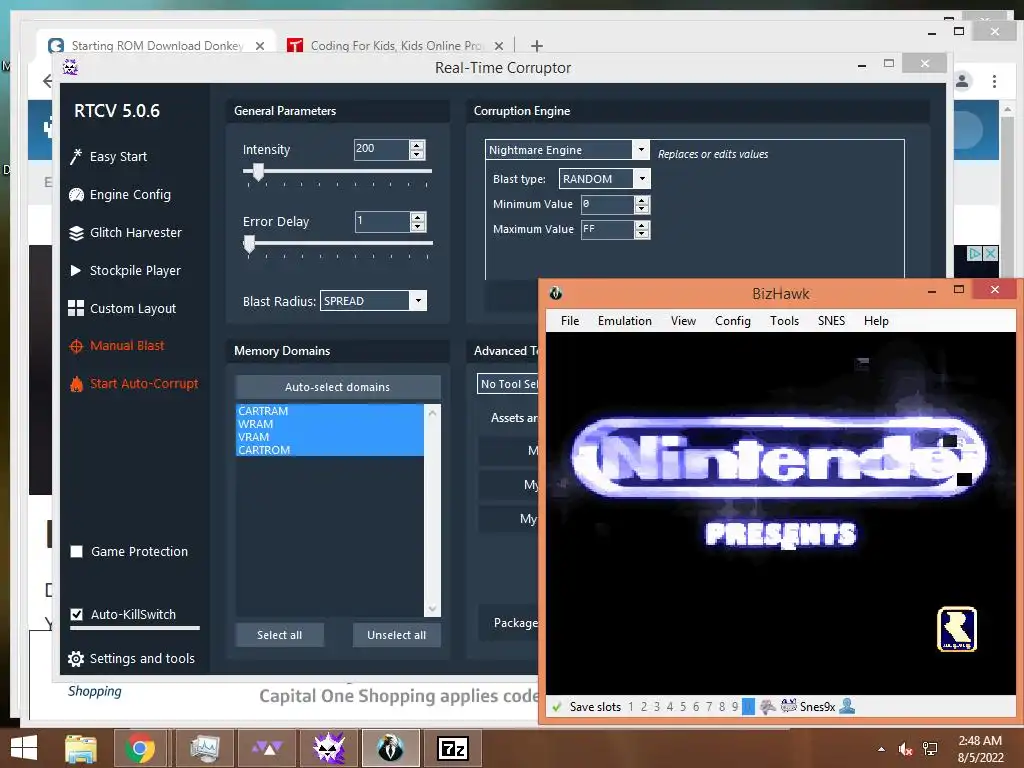
Task: Switch to BizHawk taskbar icon
Action: [391, 748]
